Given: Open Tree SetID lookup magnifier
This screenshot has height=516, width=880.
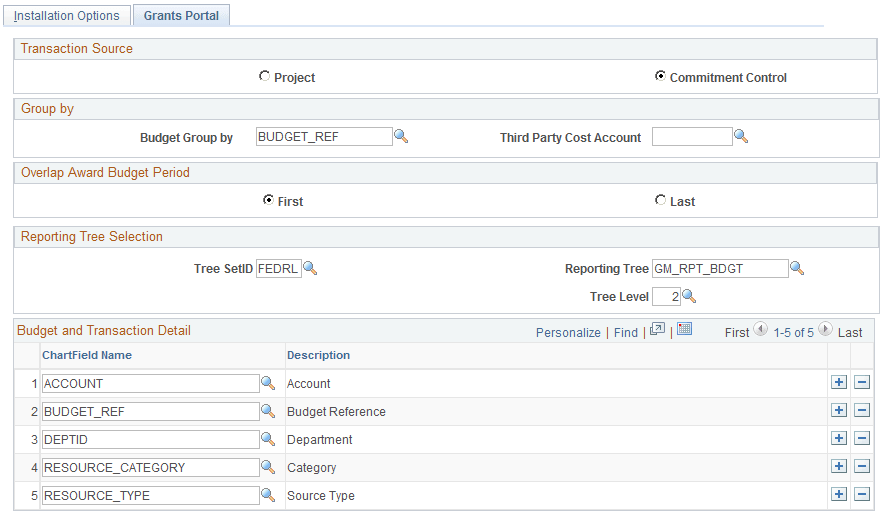Looking at the screenshot, I should [310, 268].
